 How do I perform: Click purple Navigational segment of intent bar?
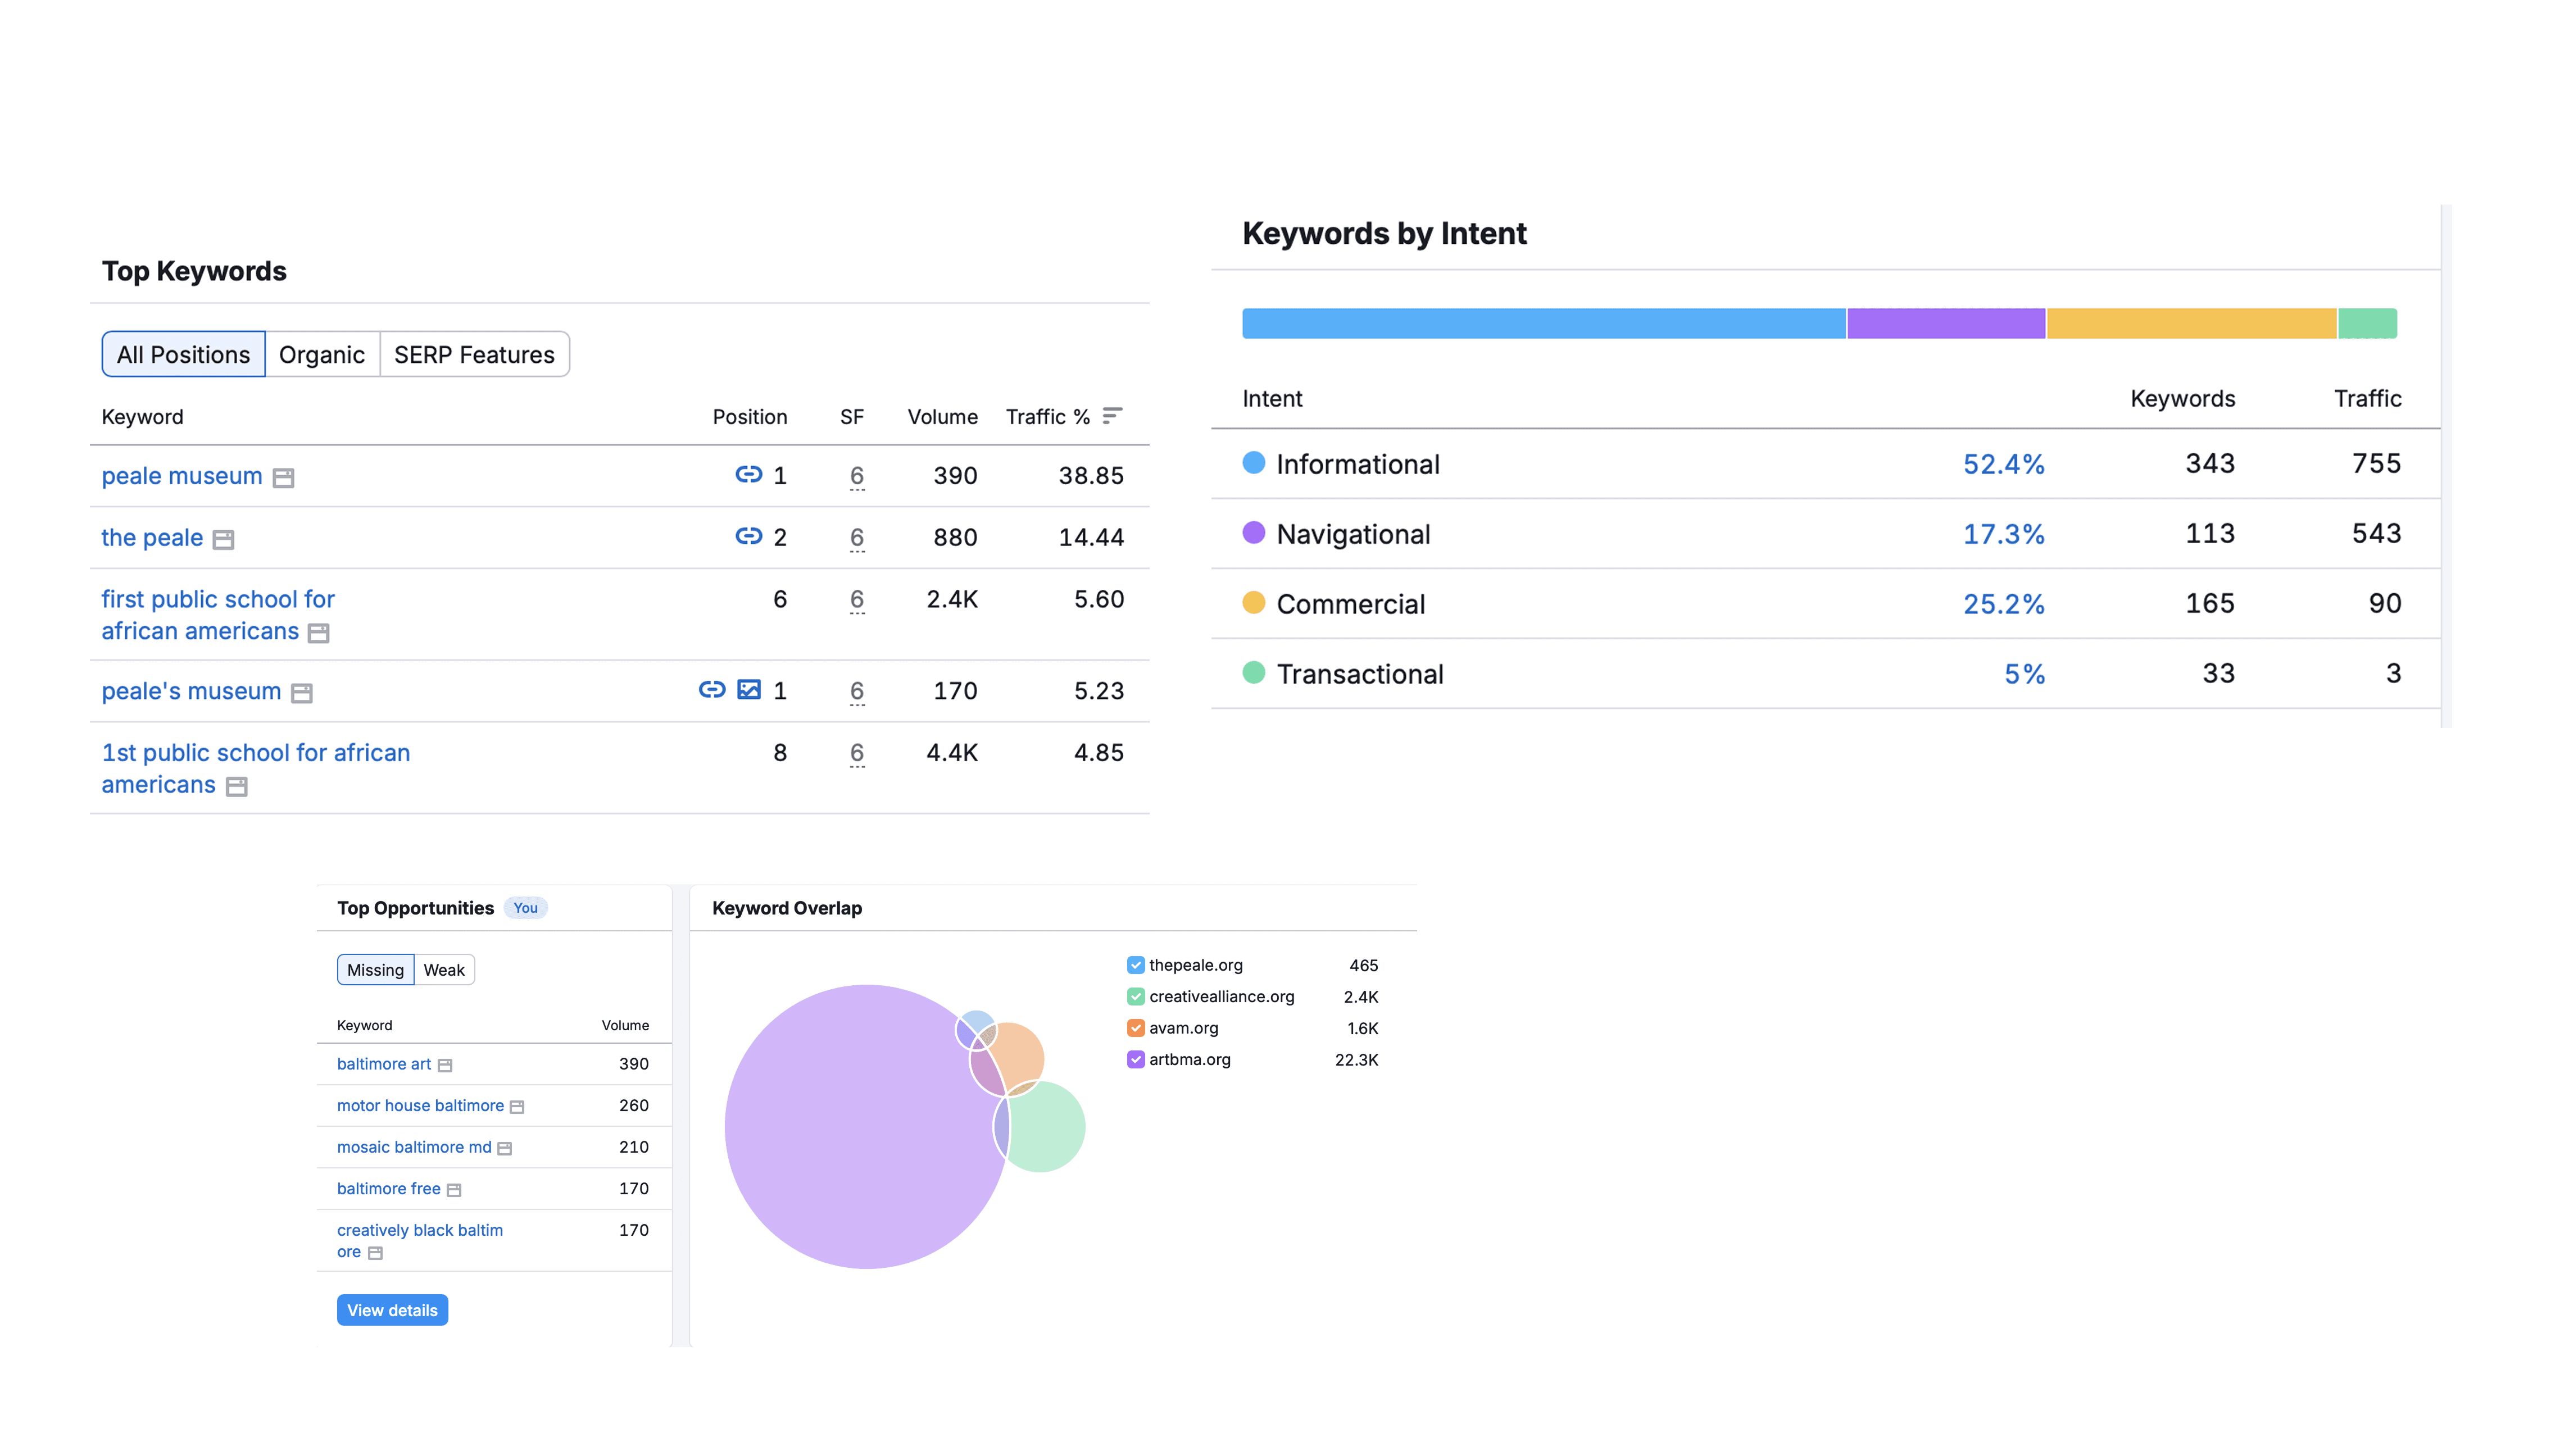1945,324
